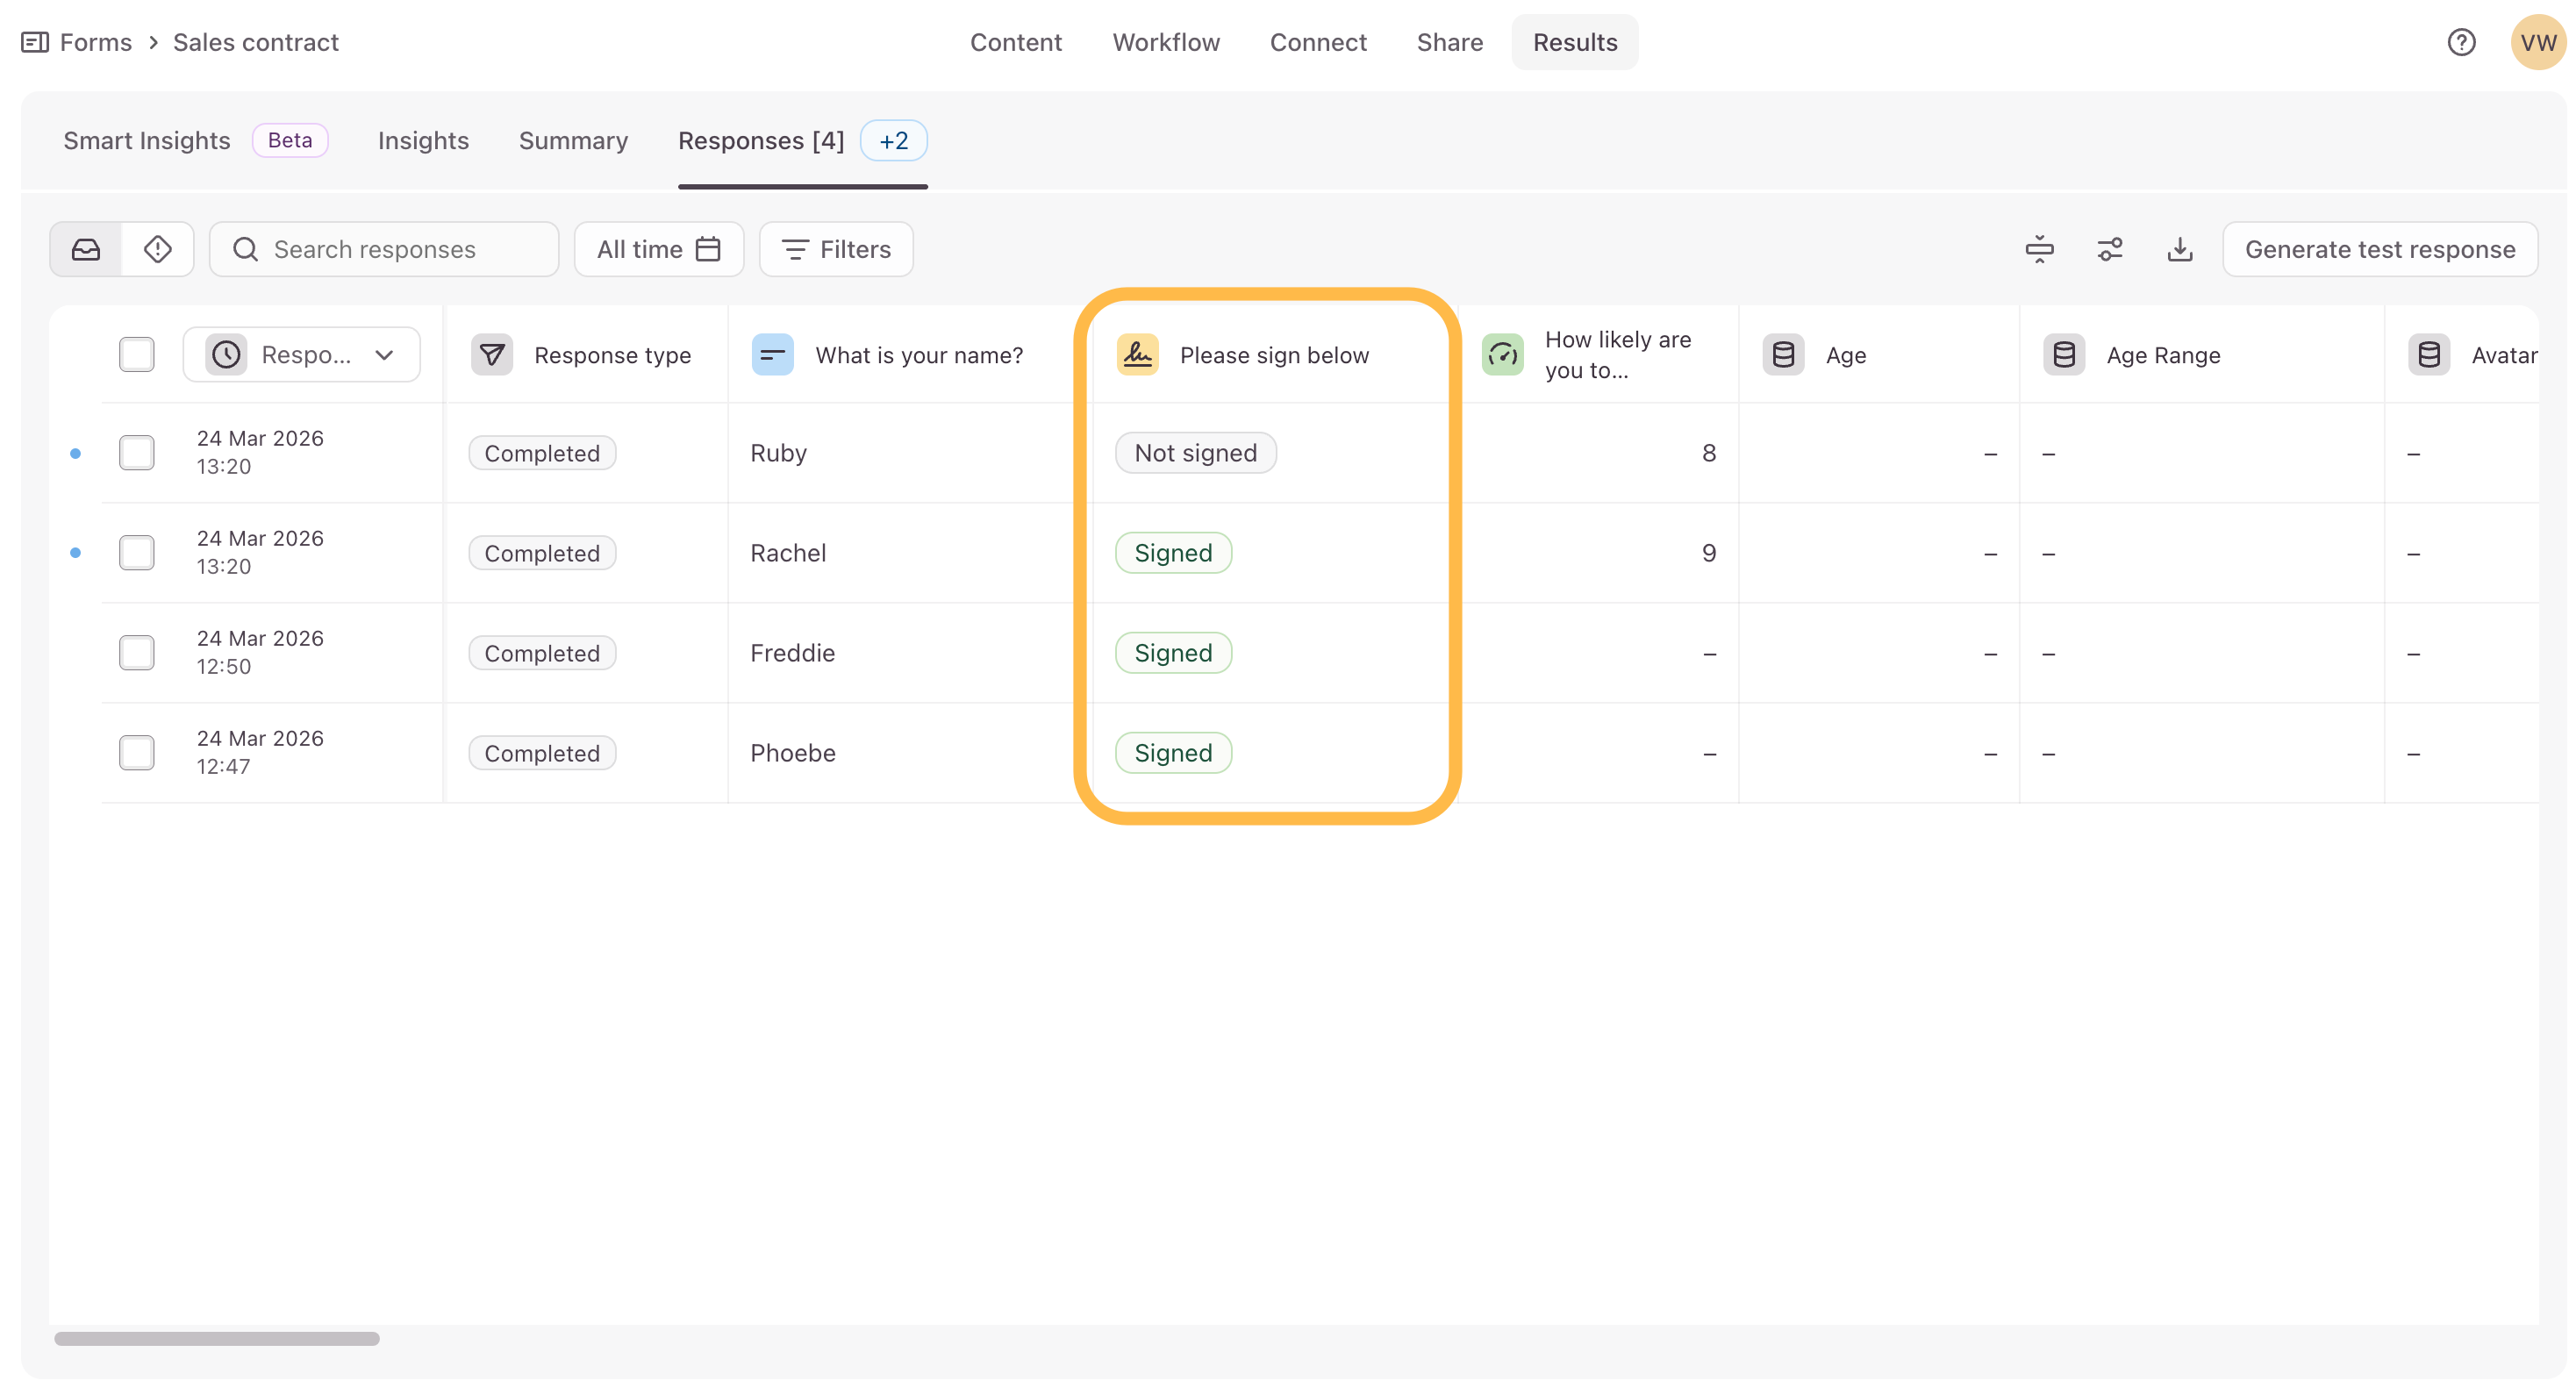Tick the select-all checkbox in header

pos(136,355)
